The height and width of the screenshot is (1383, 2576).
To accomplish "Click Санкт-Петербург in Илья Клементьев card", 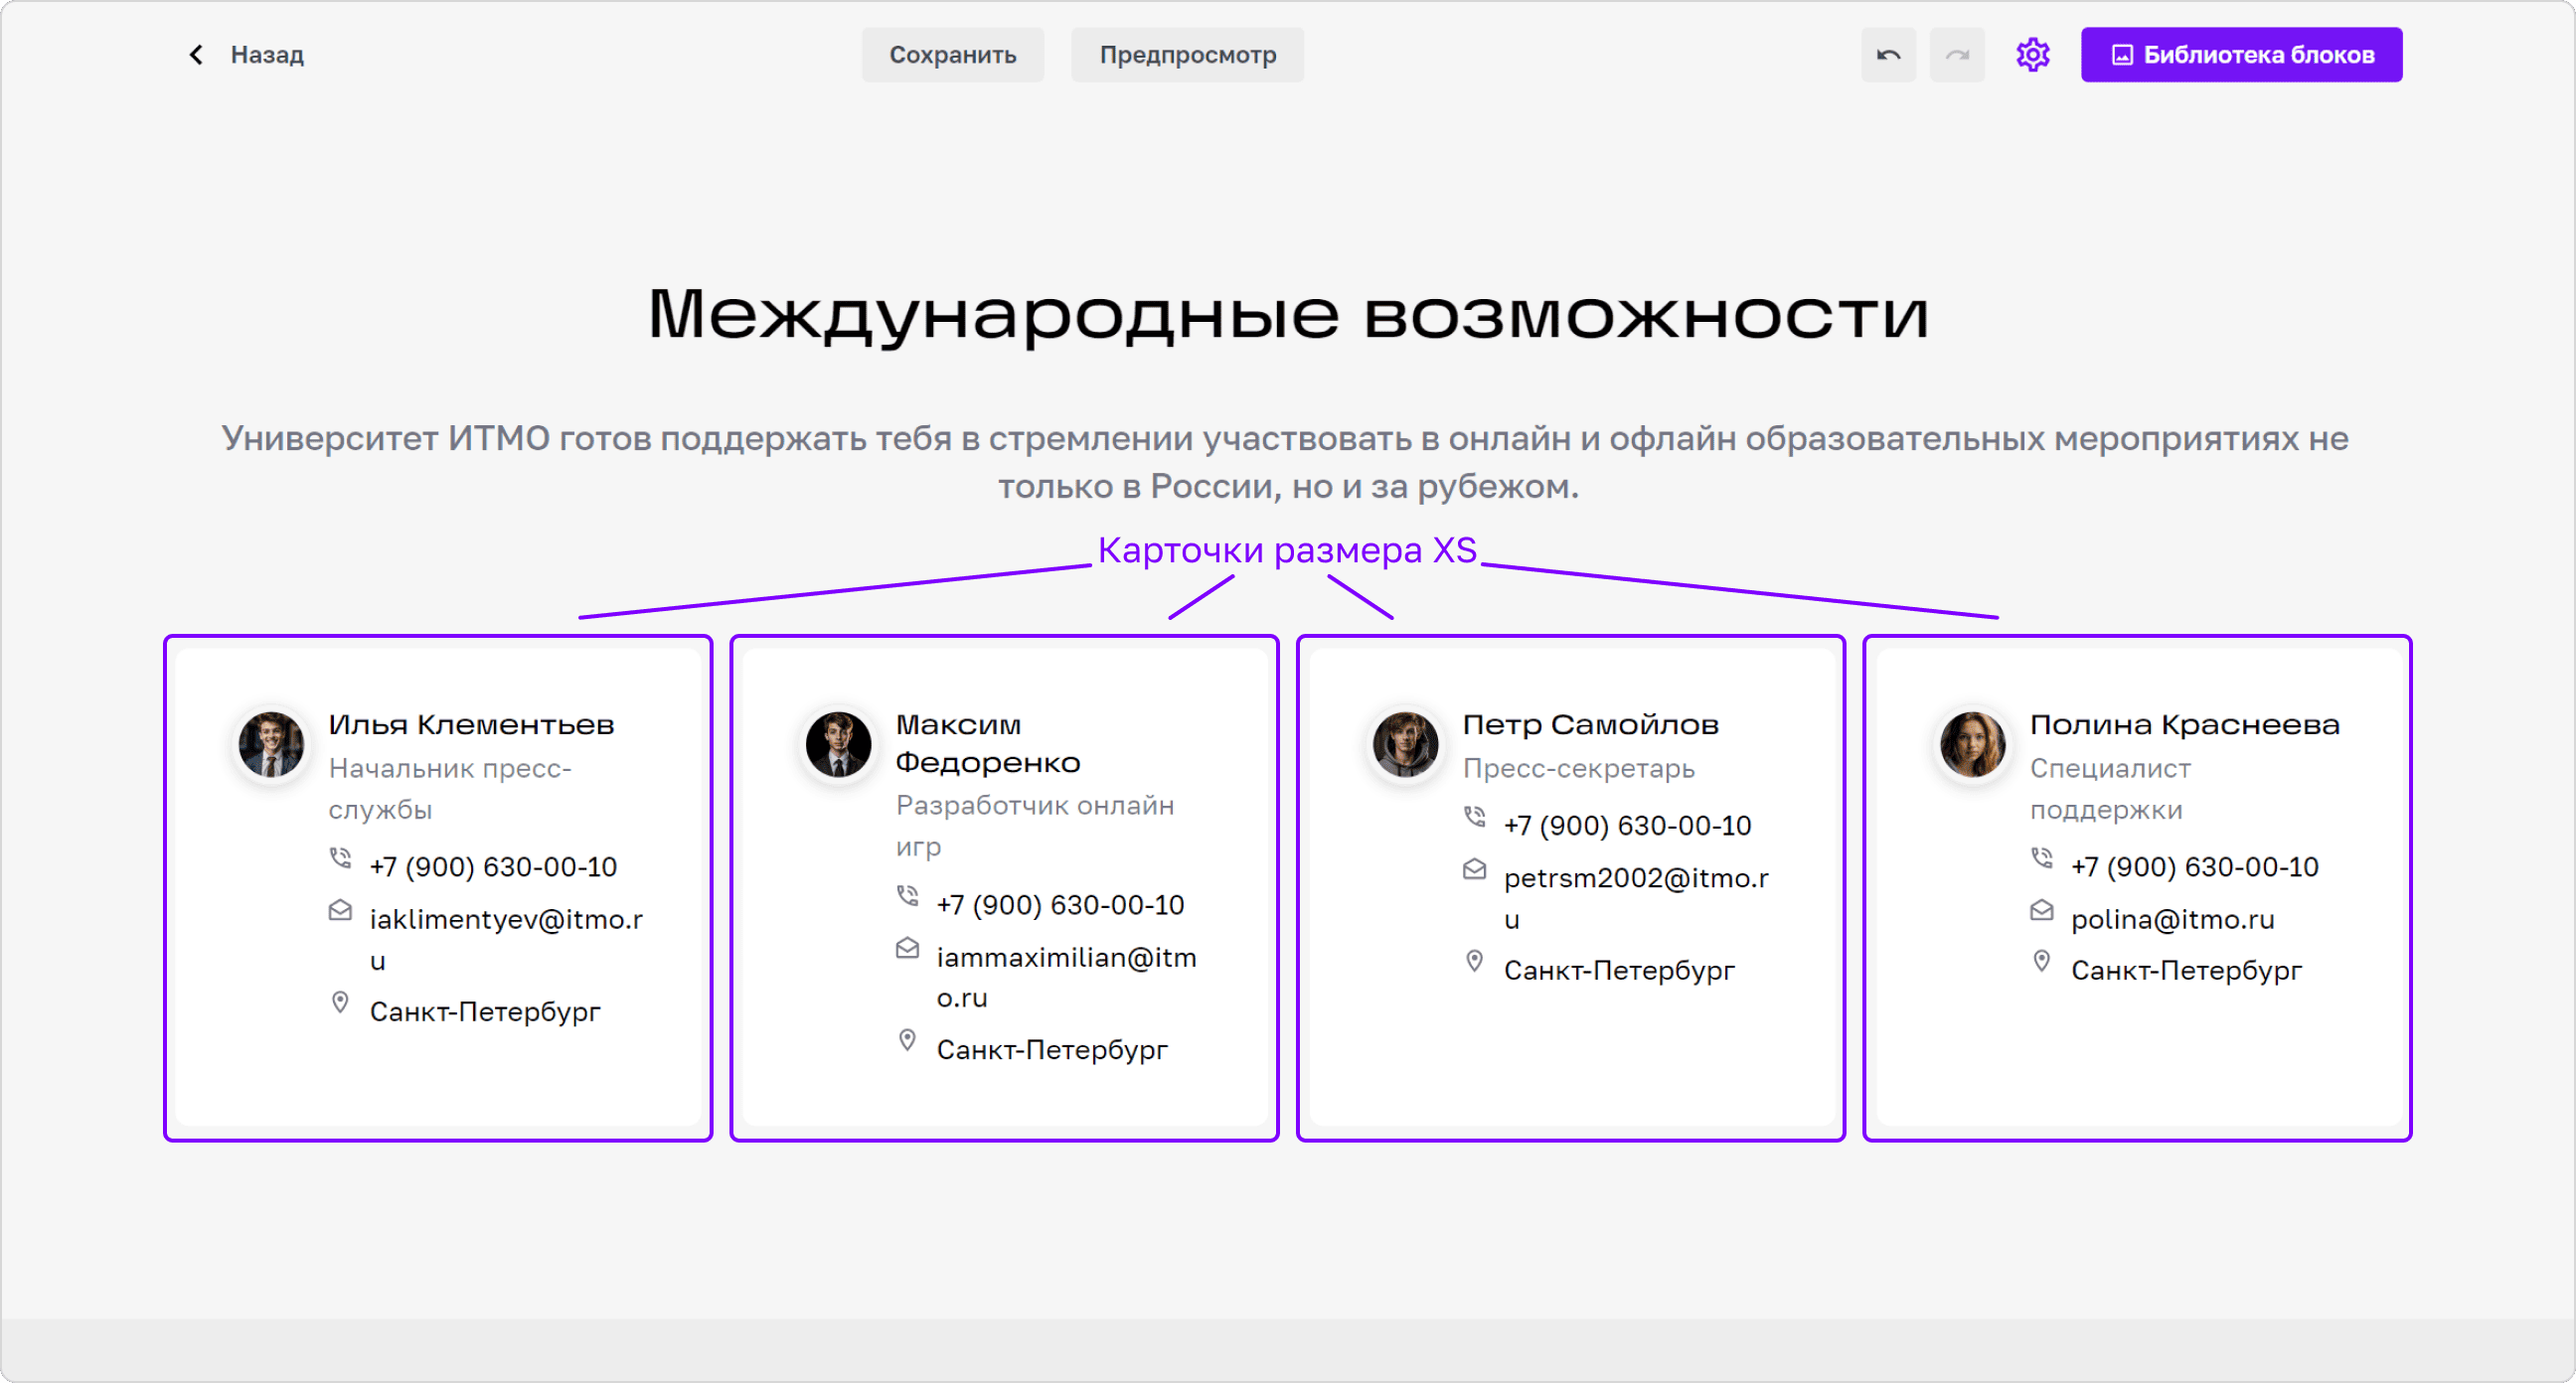I will point(485,1012).
